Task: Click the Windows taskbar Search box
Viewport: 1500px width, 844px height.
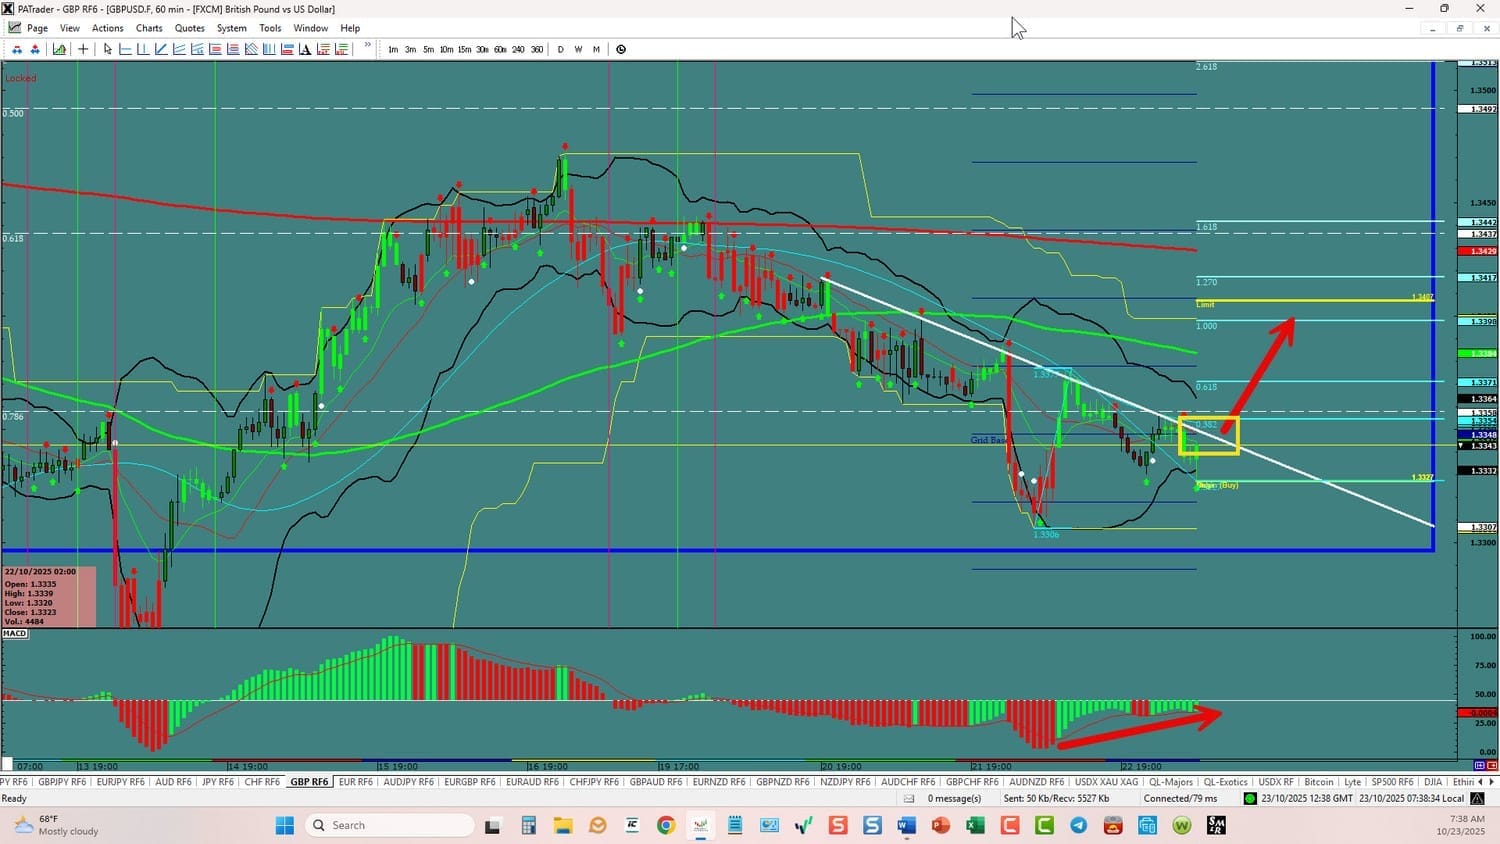Action: 390,825
